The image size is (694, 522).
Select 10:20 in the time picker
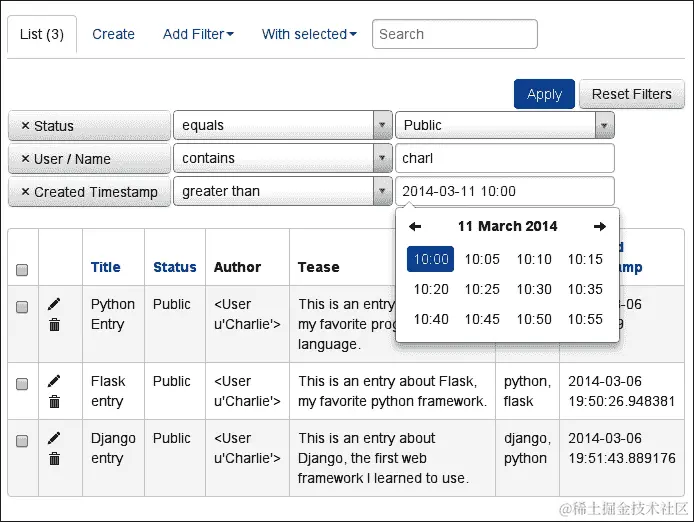pos(431,289)
